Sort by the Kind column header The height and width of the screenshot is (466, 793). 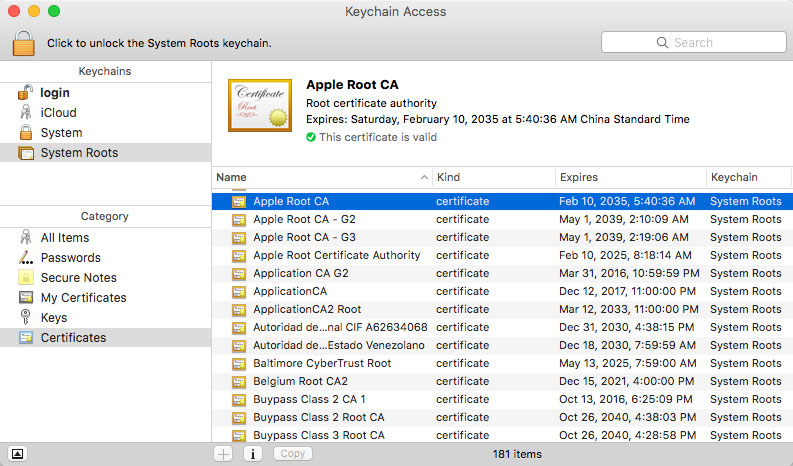tap(494, 177)
